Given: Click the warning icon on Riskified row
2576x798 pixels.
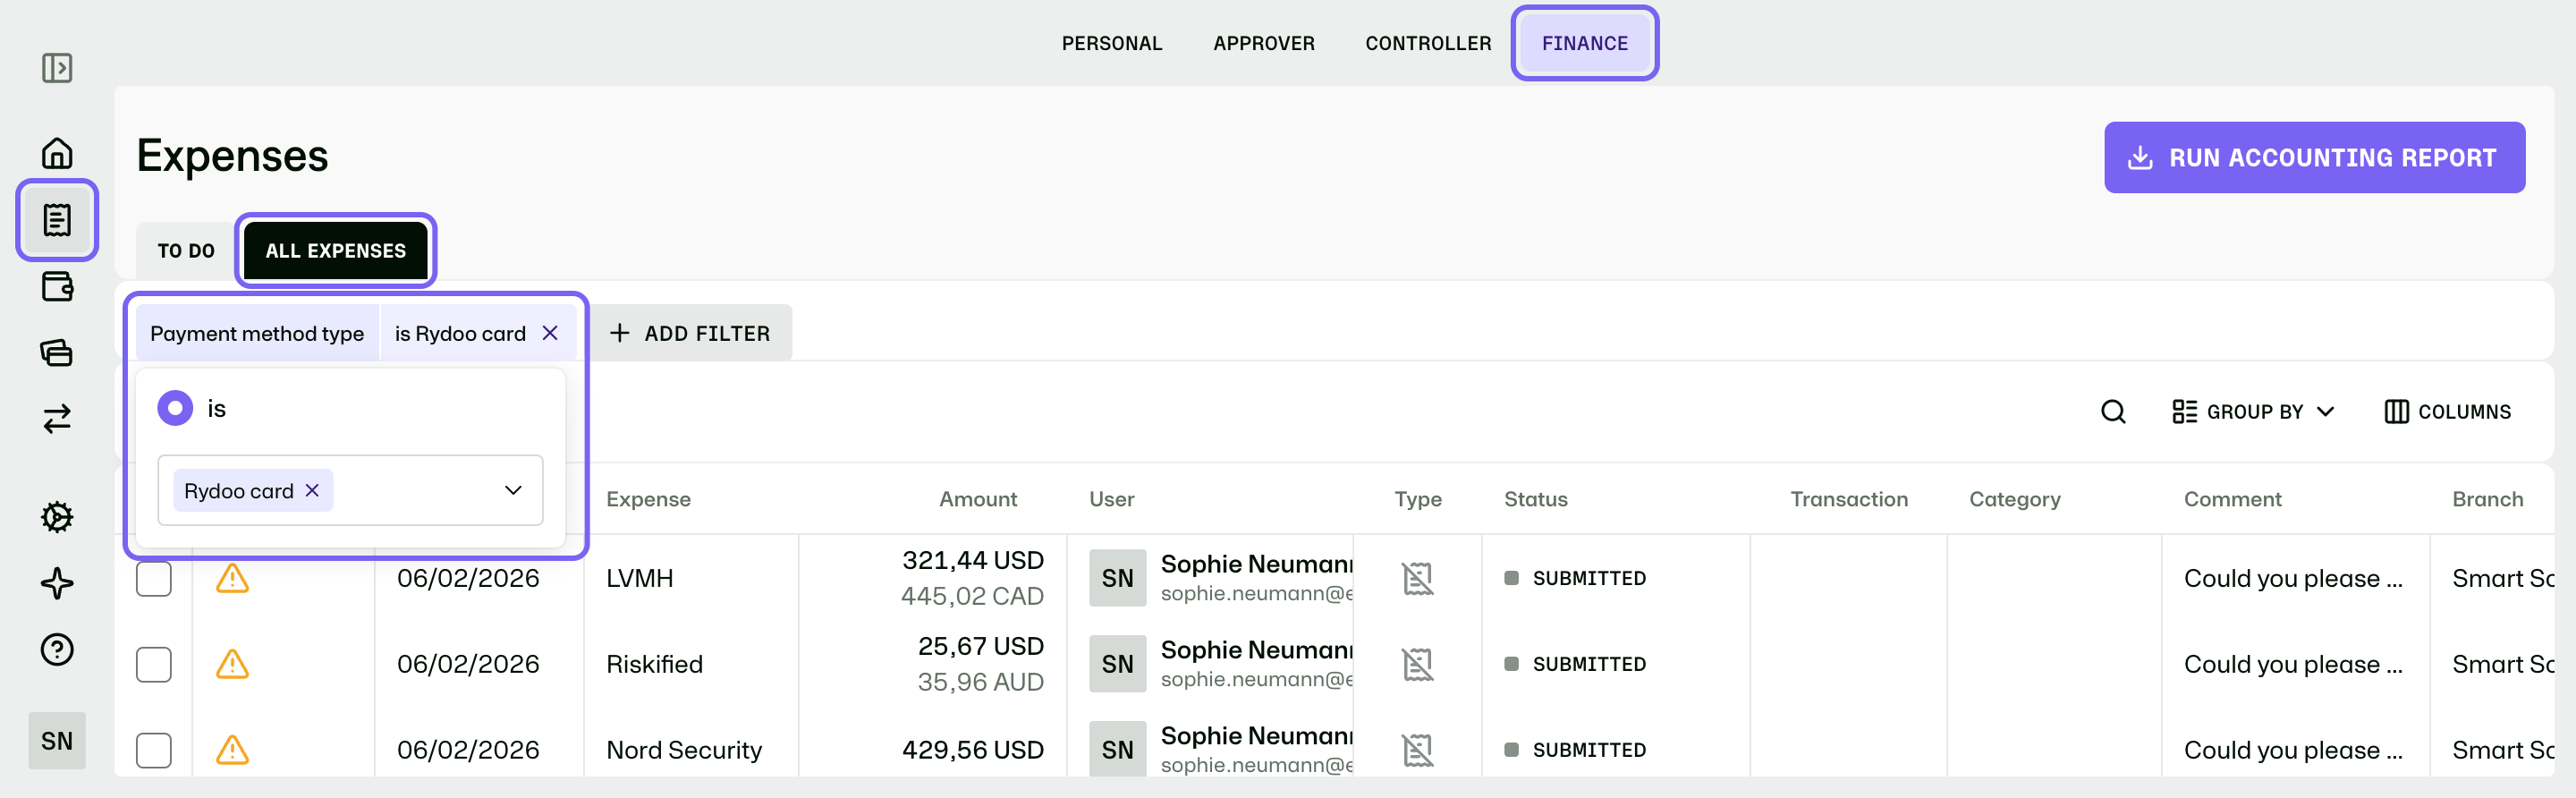Looking at the screenshot, I should [232, 664].
